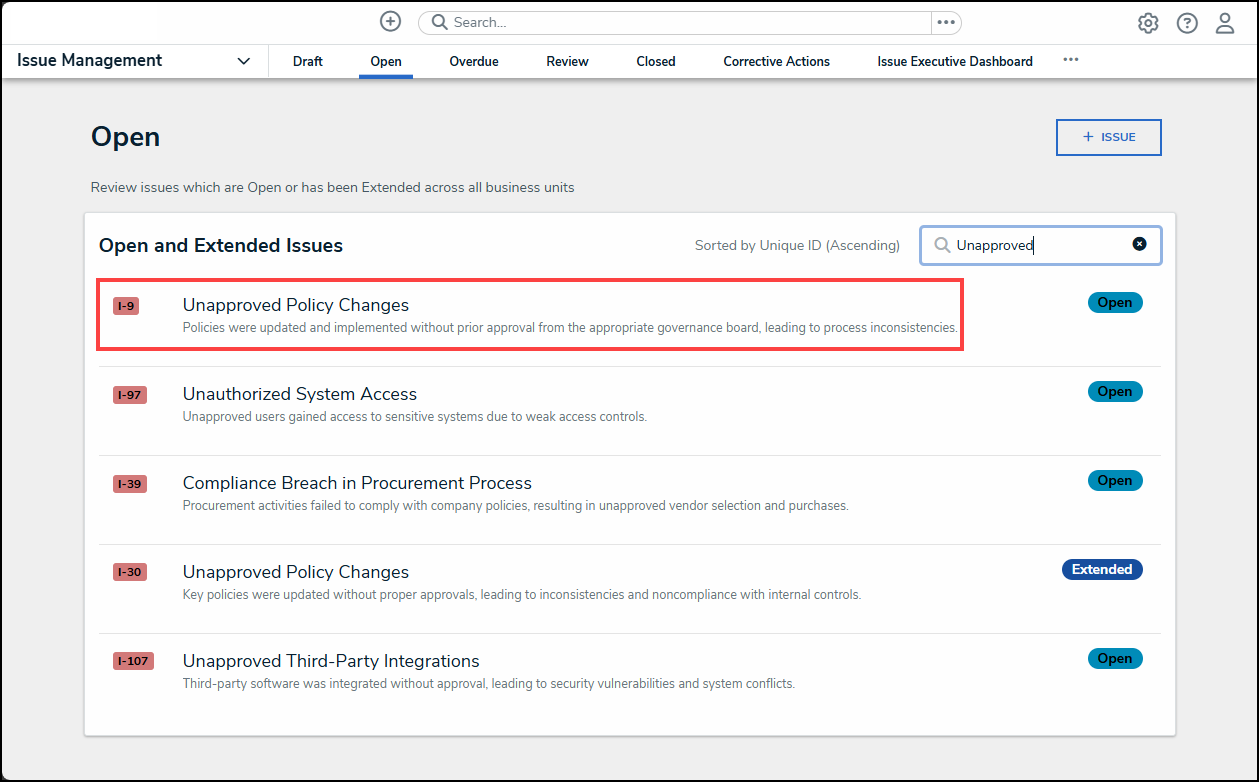Viewport: 1259px width, 782px height.
Task: Click the I-9 issue ID badge
Action: [126, 306]
